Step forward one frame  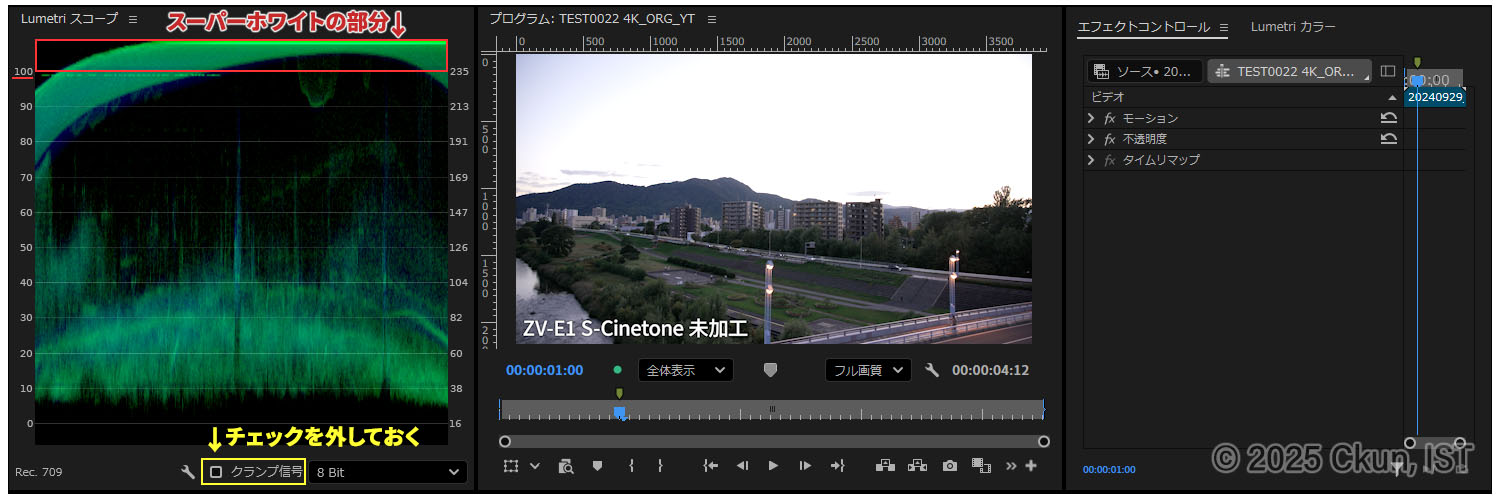point(805,466)
